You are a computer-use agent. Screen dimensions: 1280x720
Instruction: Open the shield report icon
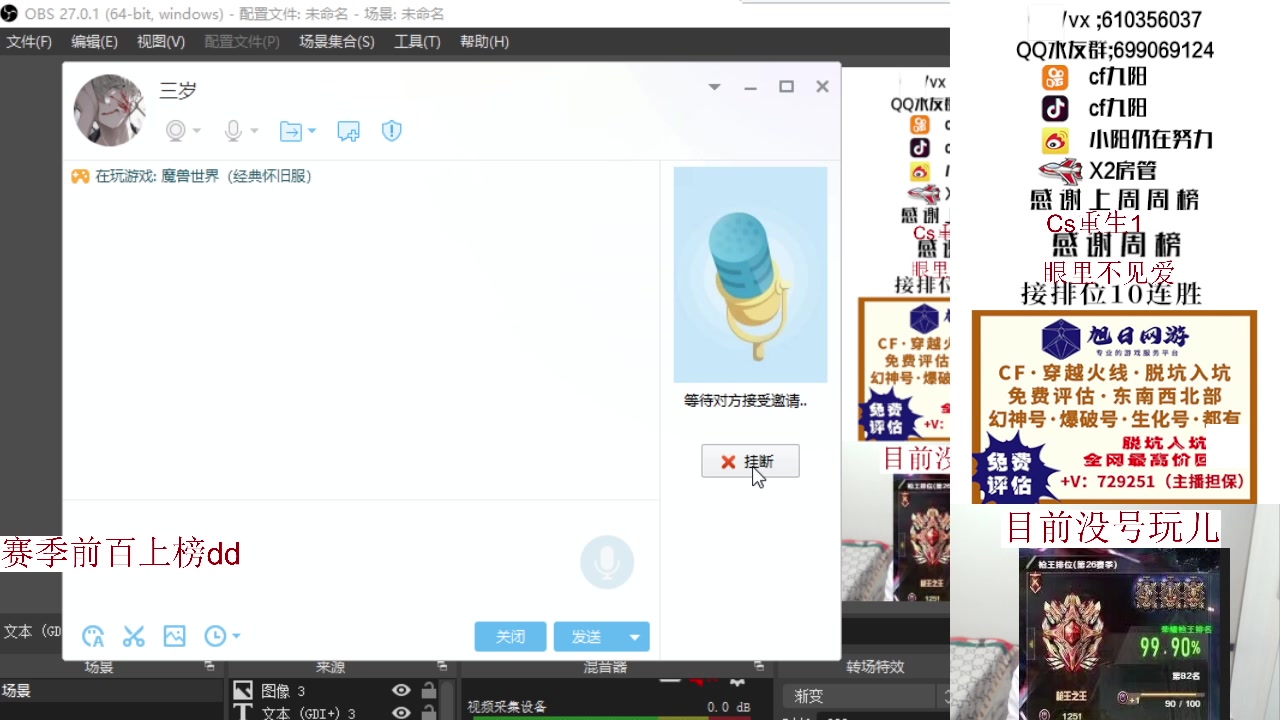[392, 131]
